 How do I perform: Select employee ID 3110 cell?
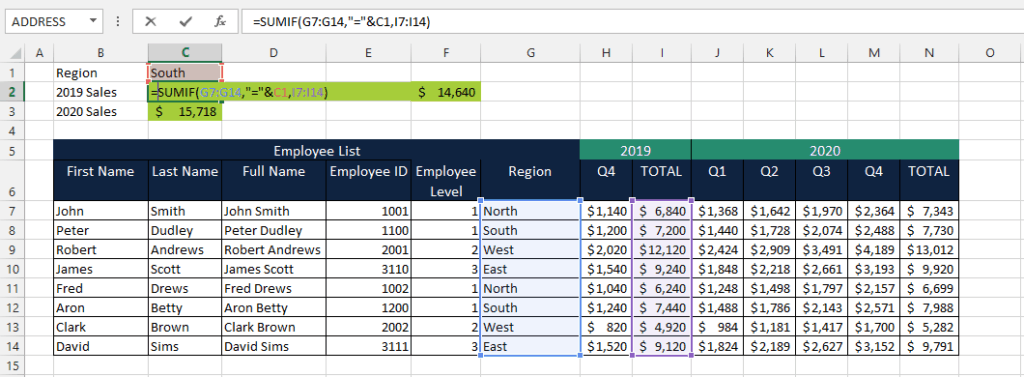368,269
